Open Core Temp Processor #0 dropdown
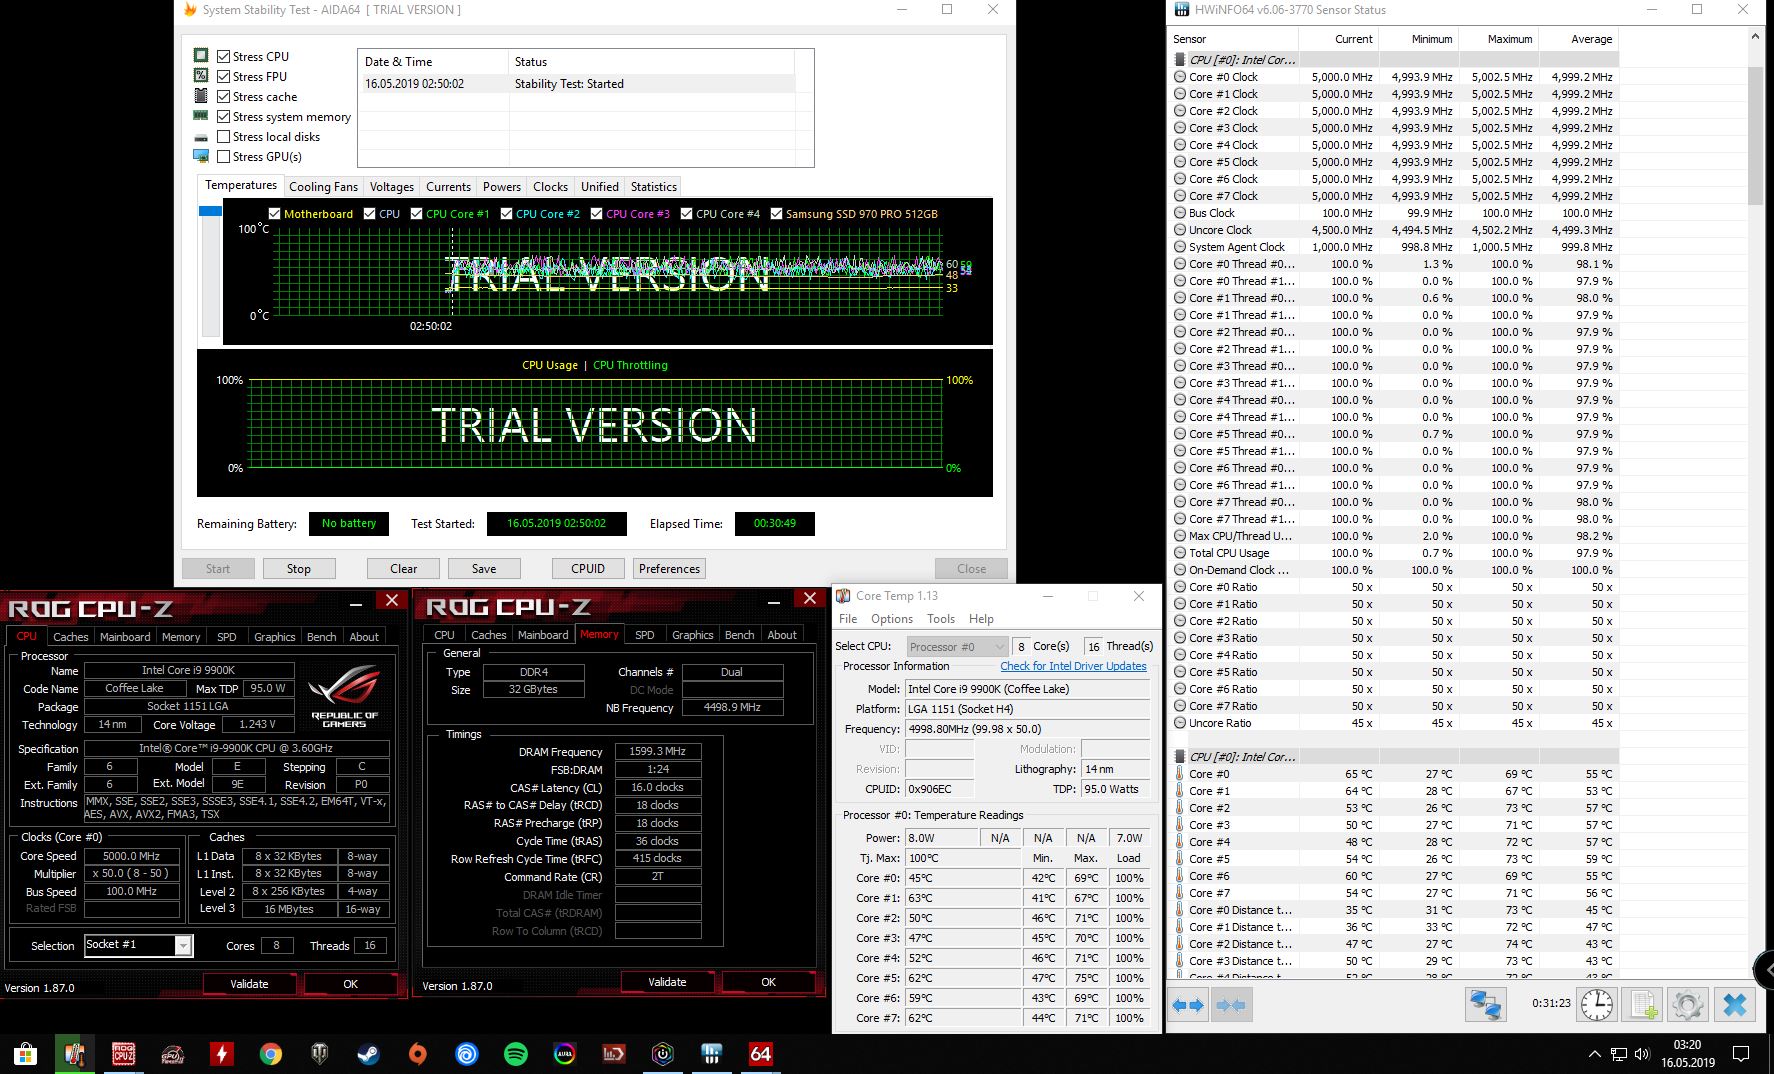 coord(957,647)
